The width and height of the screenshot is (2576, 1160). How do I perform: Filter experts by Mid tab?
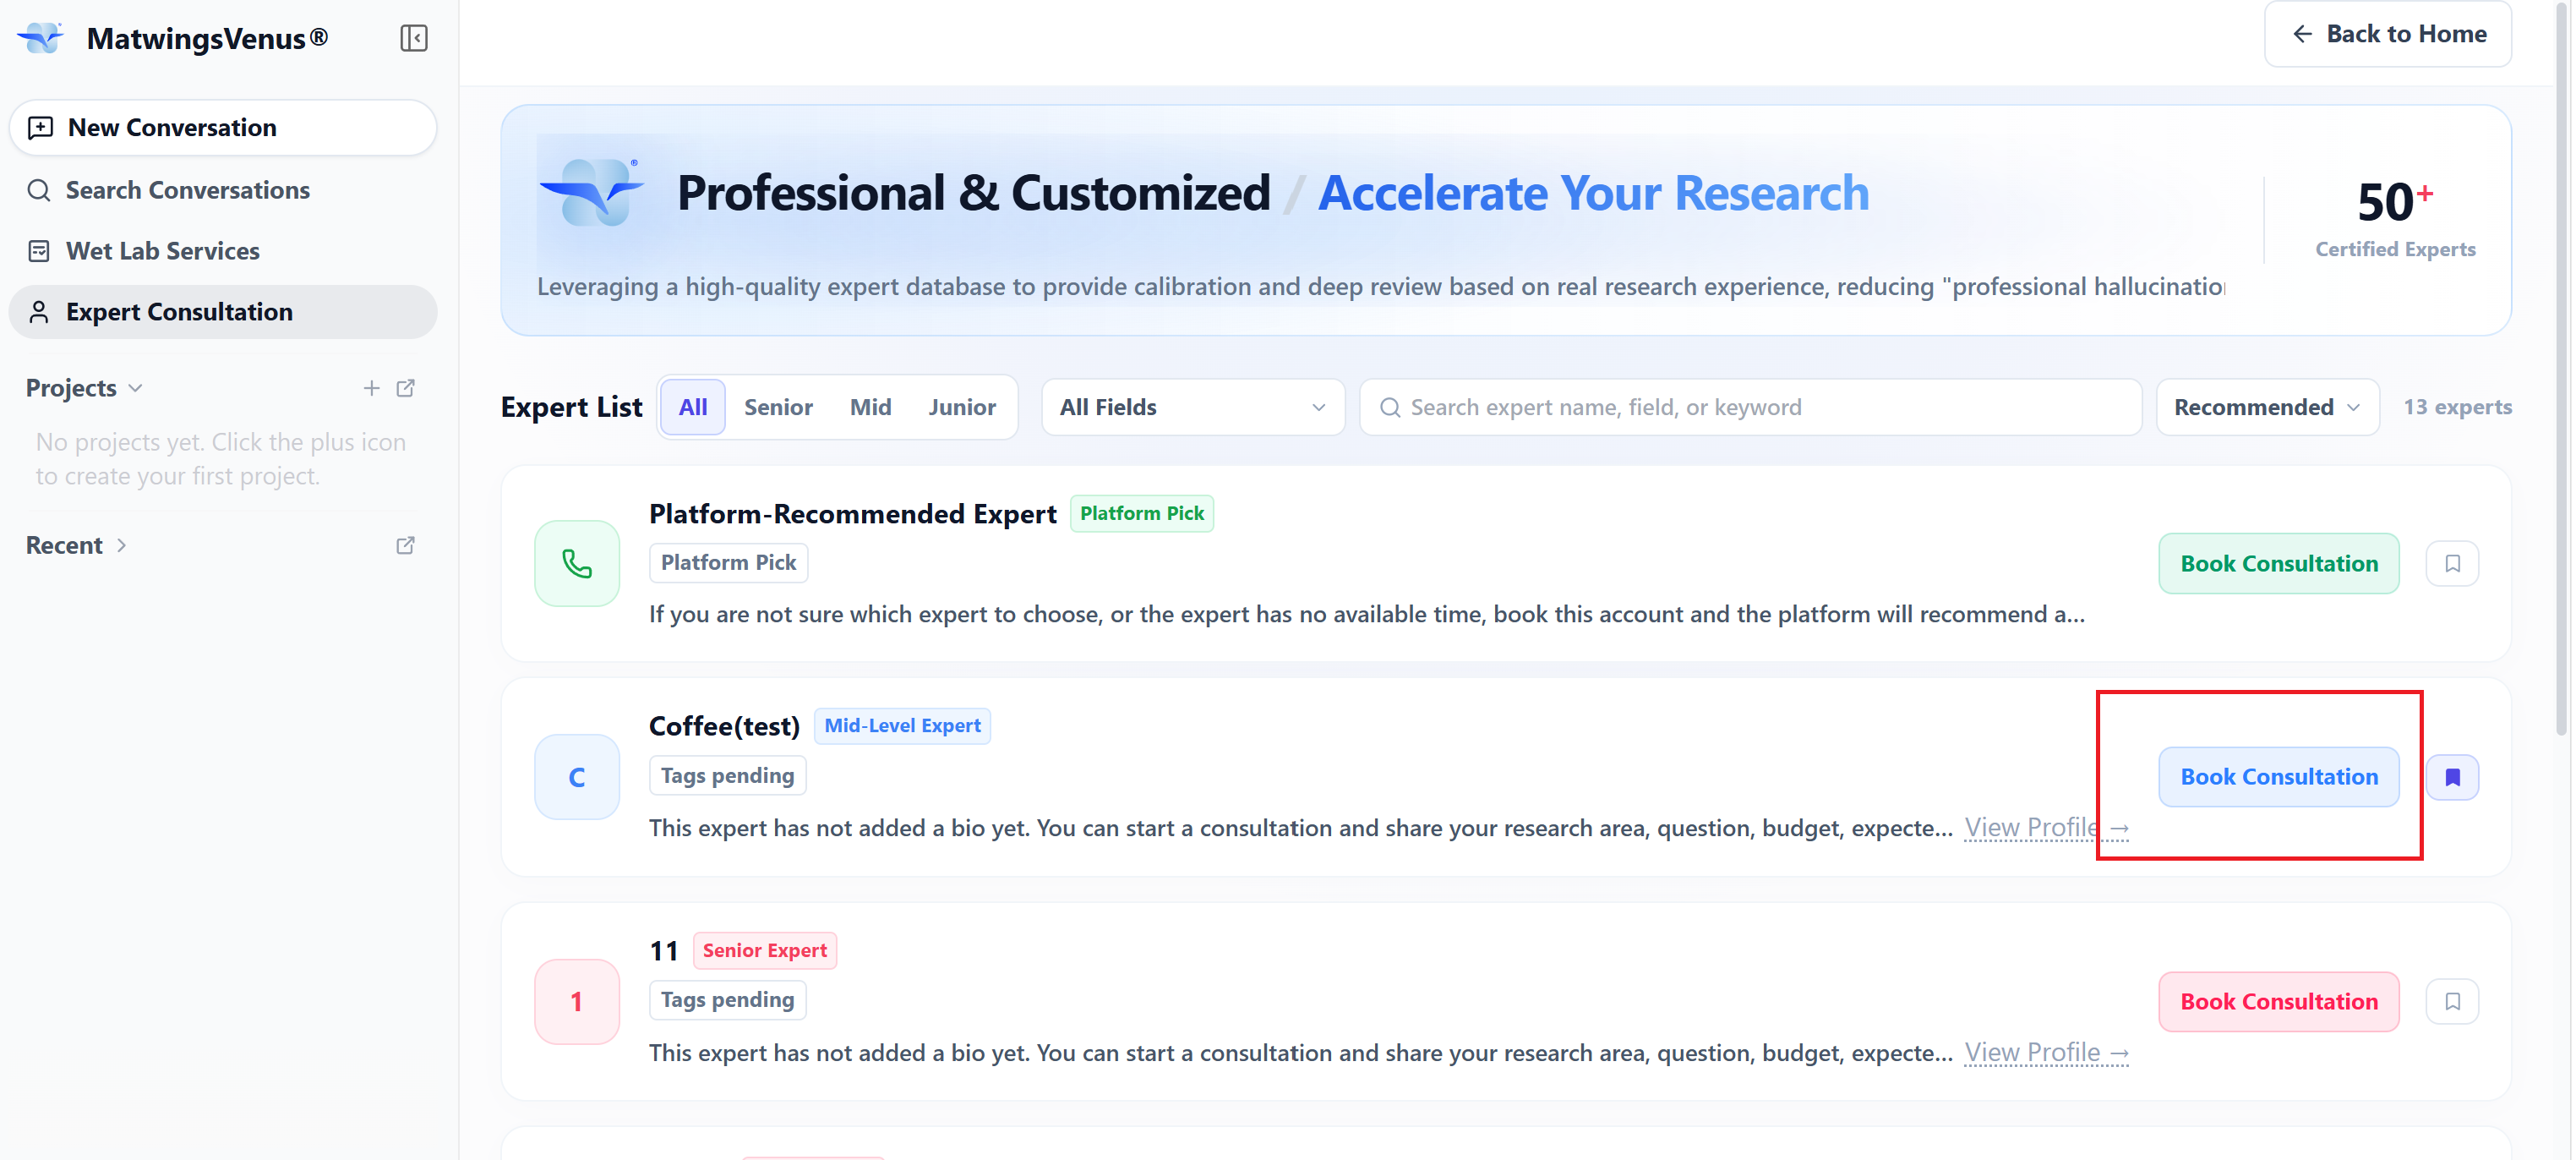tap(870, 407)
